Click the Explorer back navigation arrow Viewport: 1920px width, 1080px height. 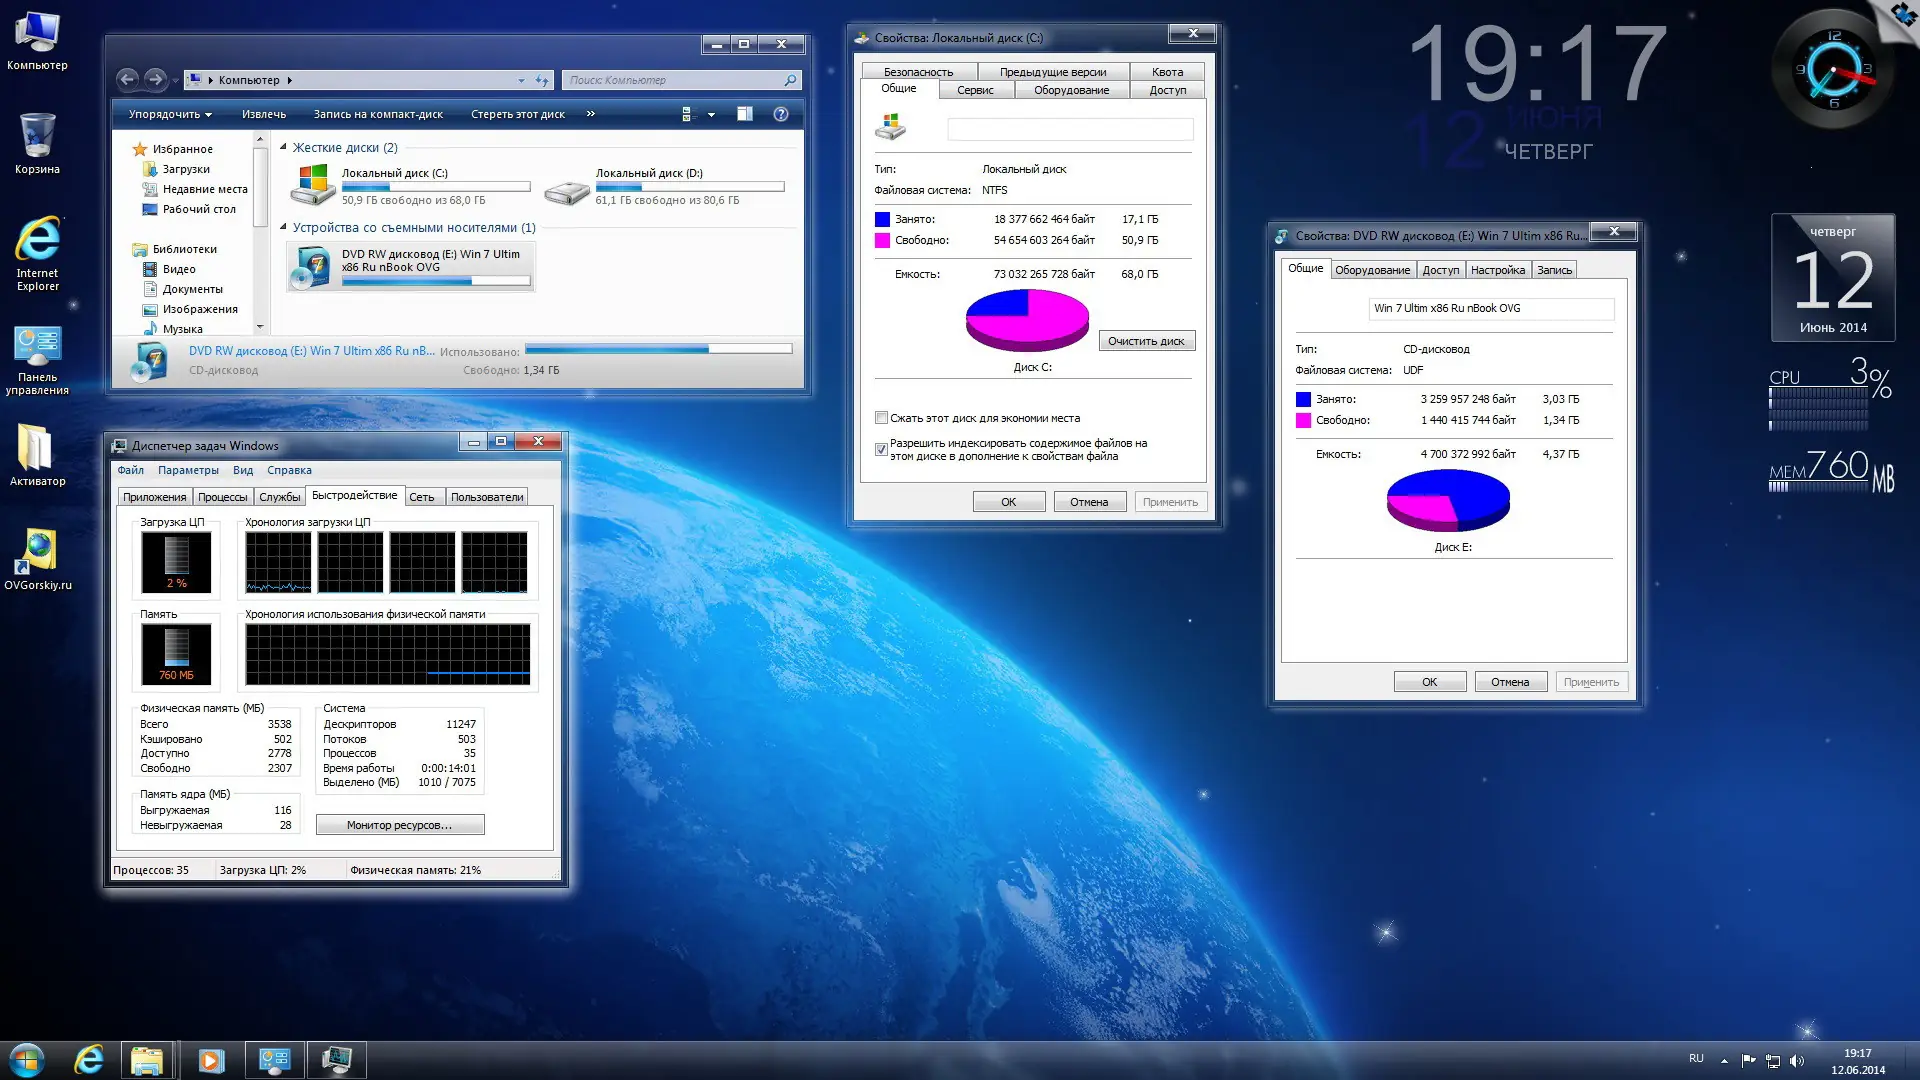[x=128, y=79]
